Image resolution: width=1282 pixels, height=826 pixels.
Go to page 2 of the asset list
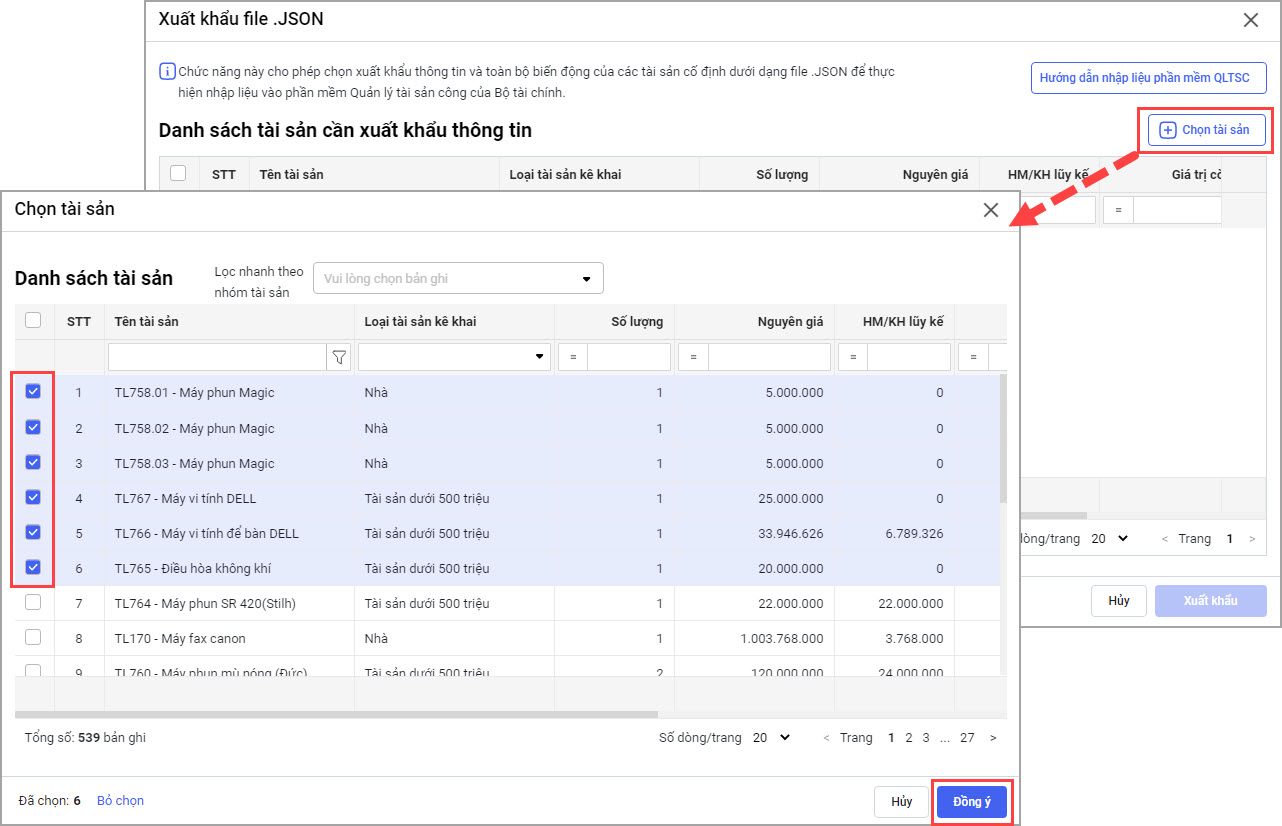(x=908, y=738)
